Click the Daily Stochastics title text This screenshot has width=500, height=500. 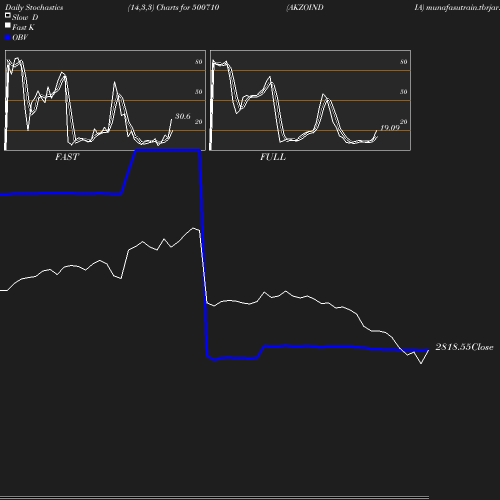[34, 7]
